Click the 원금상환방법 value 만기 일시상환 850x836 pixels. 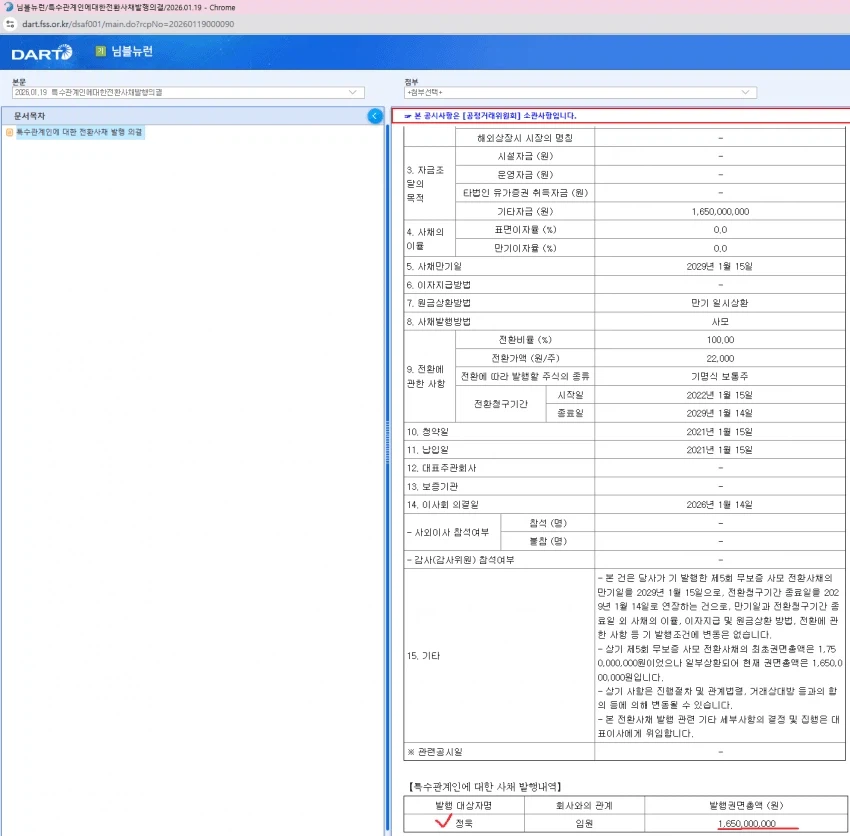719,303
